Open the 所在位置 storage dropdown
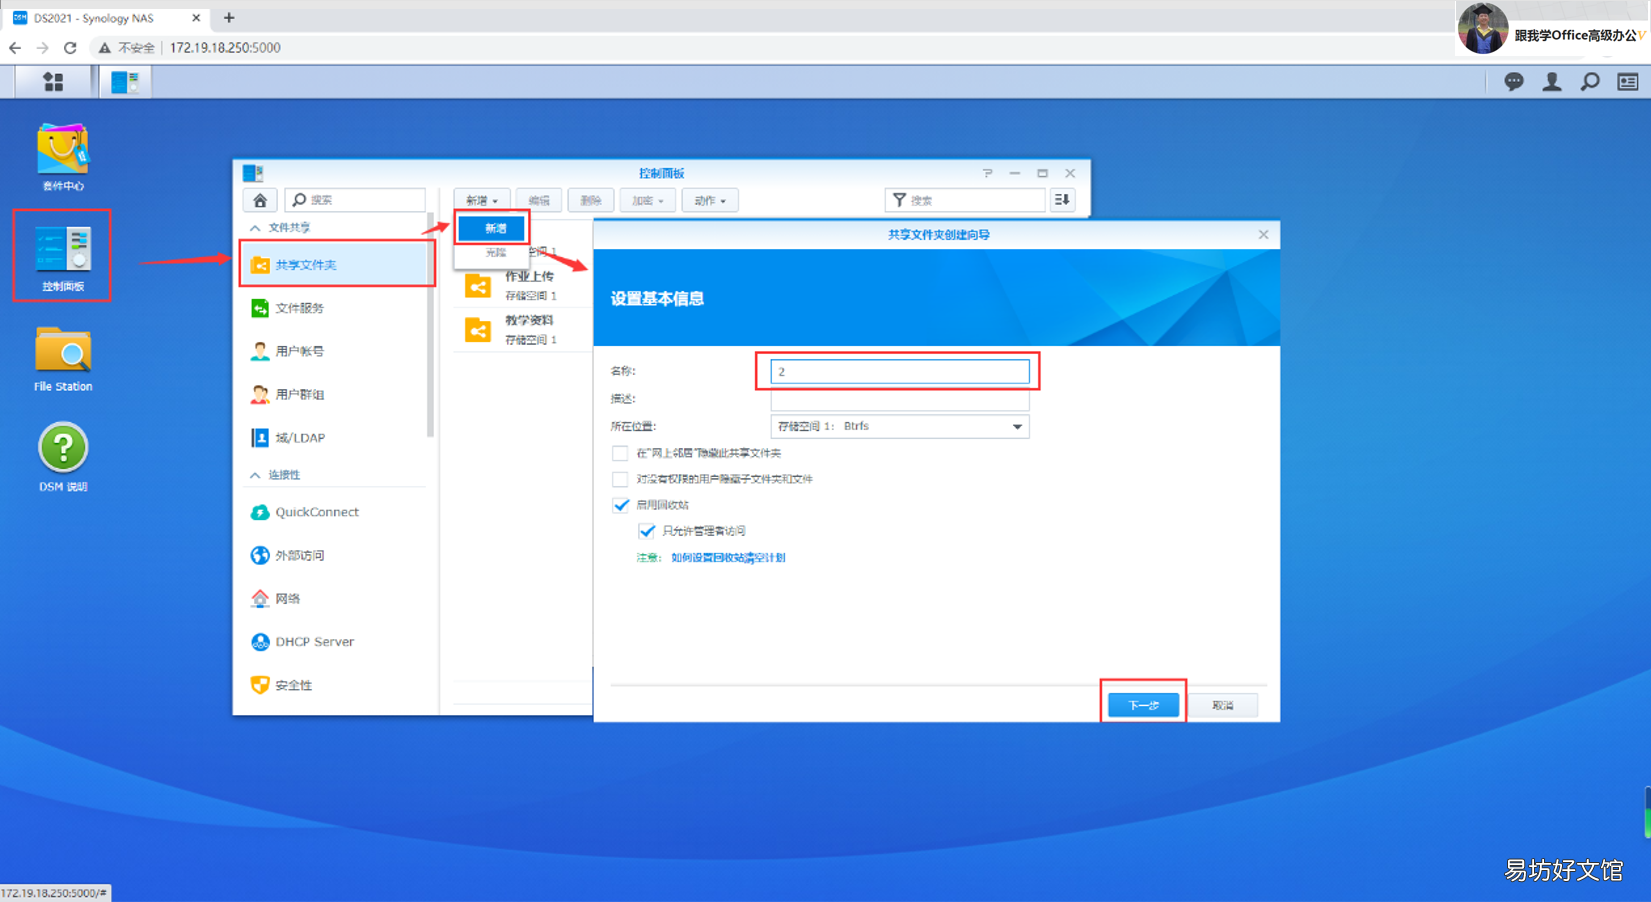Image resolution: width=1651 pixels, height=902 pixels. pos(899,426)
